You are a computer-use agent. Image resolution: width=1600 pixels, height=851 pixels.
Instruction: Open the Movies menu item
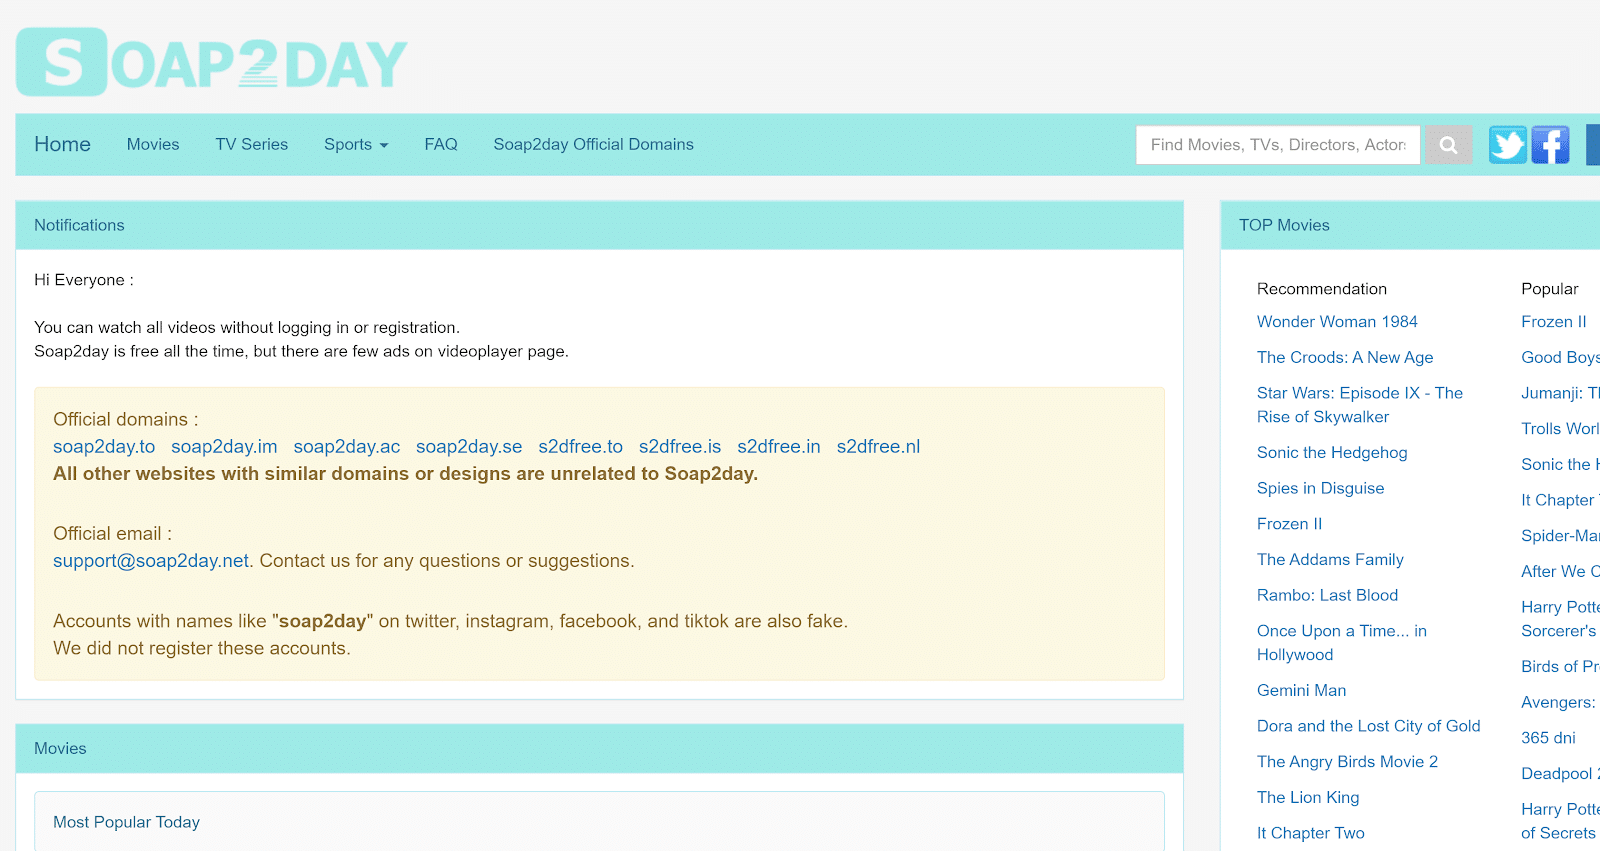153,144
